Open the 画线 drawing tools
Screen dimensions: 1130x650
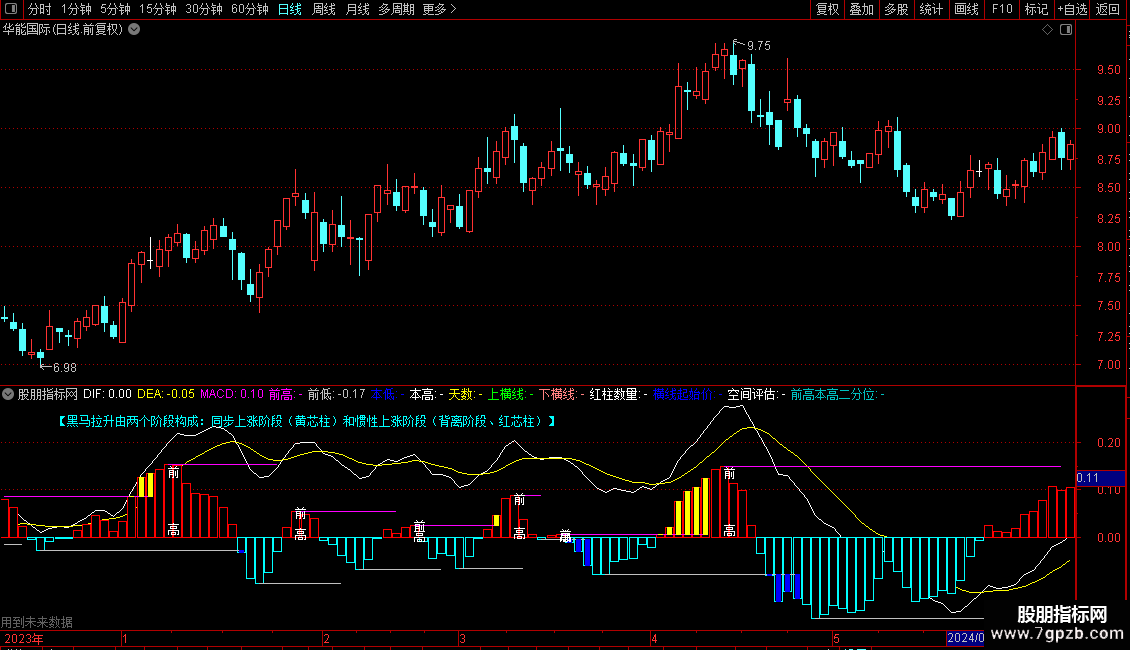[966, 9]
